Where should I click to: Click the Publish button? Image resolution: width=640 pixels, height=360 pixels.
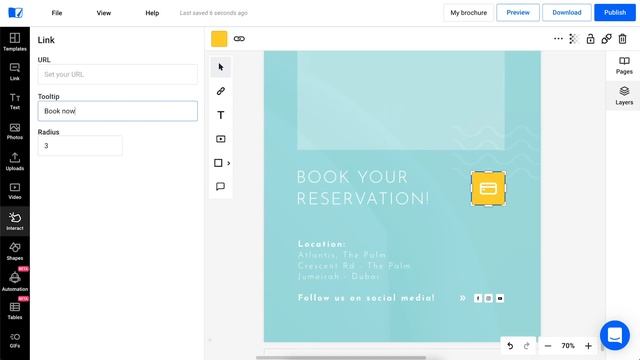tap(615, 13)
